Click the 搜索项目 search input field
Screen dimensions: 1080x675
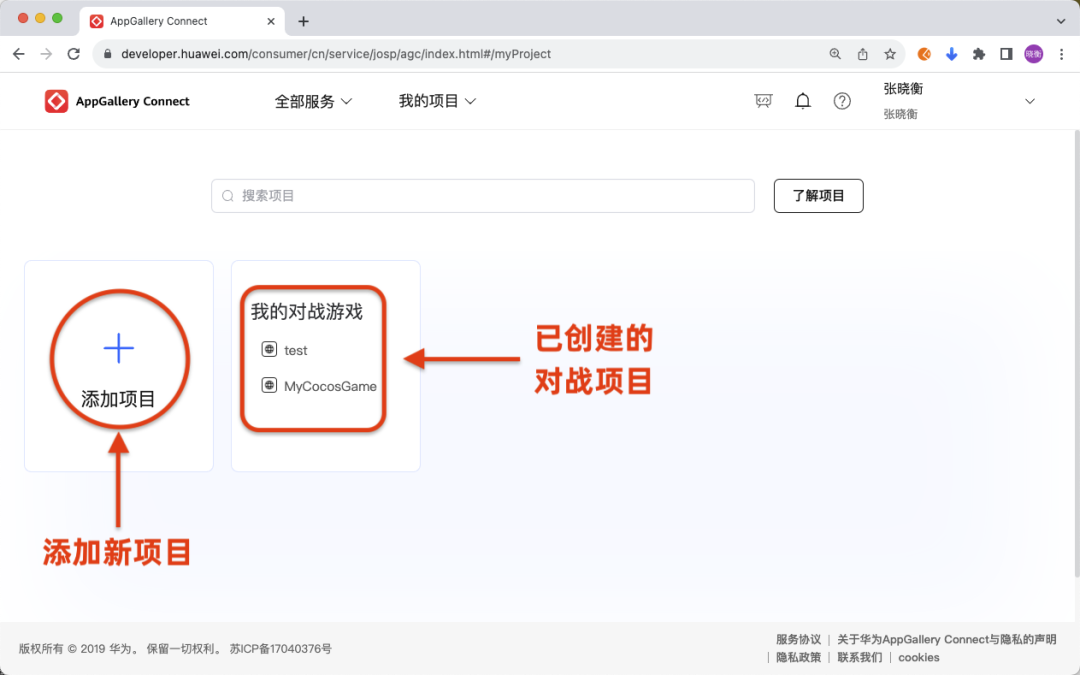[x=483, y=196]
